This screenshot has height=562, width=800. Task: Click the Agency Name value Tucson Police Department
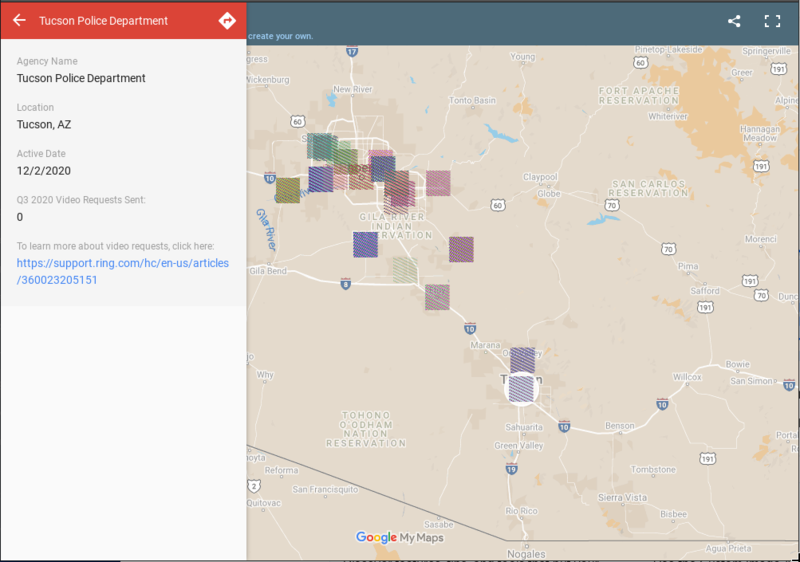click(81, 78)
